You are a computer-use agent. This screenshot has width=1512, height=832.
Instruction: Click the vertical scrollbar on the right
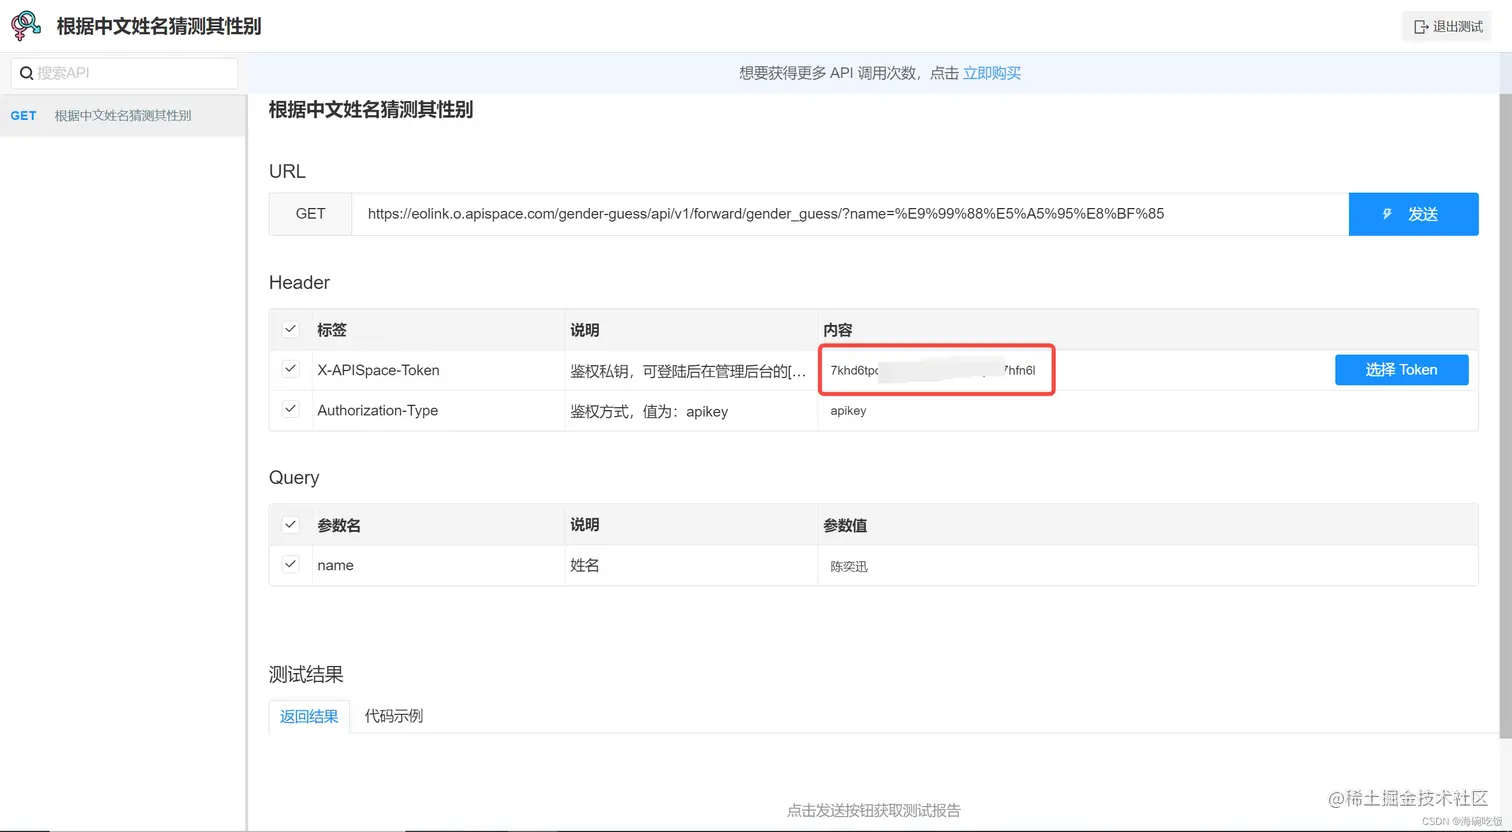click(1505, 415)
